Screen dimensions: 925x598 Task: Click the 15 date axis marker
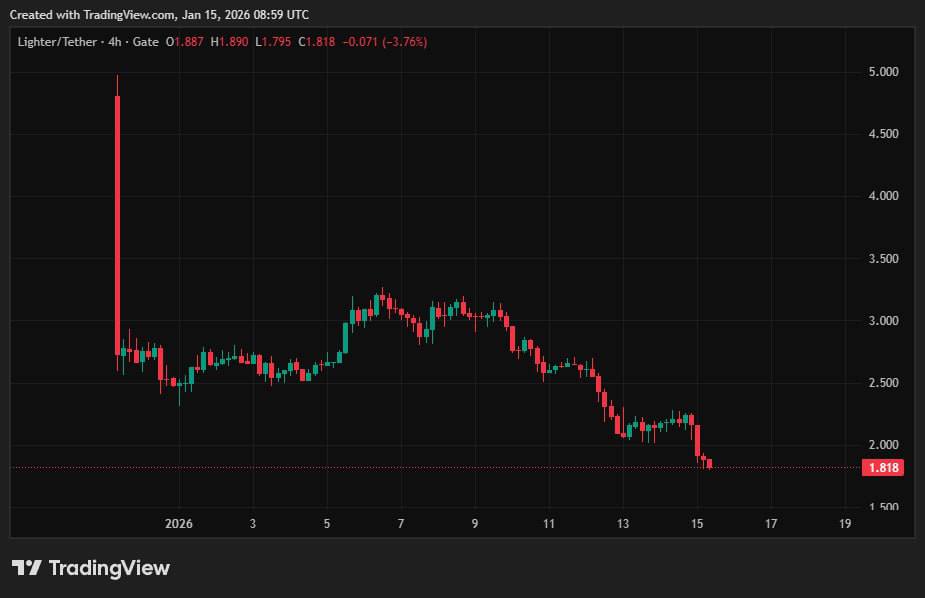click(x=697, y=523)
